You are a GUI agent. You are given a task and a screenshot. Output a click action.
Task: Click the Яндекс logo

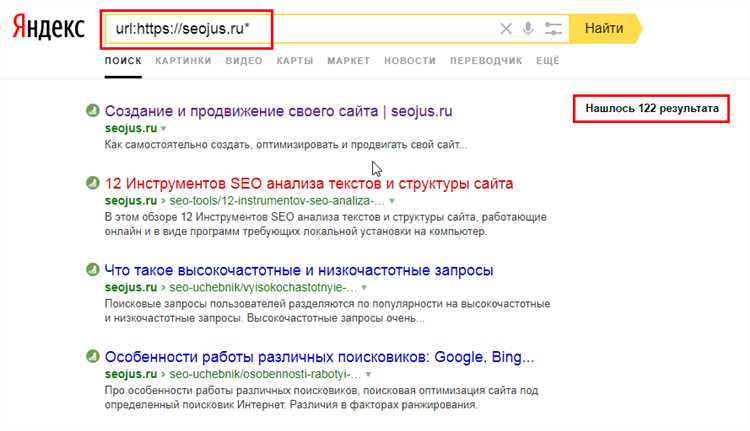coord(48,28)
